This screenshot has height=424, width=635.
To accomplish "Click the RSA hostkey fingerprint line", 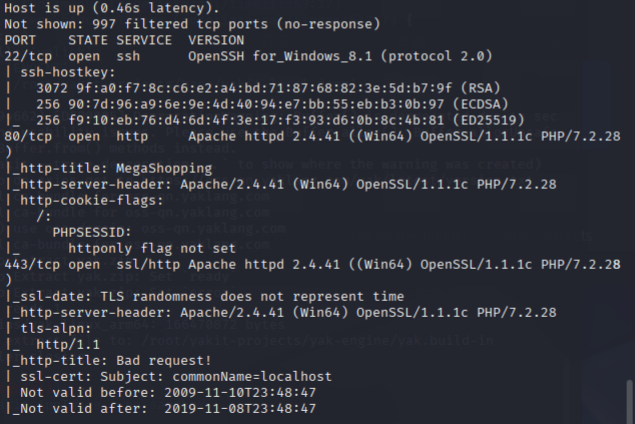I will (268, 88).
